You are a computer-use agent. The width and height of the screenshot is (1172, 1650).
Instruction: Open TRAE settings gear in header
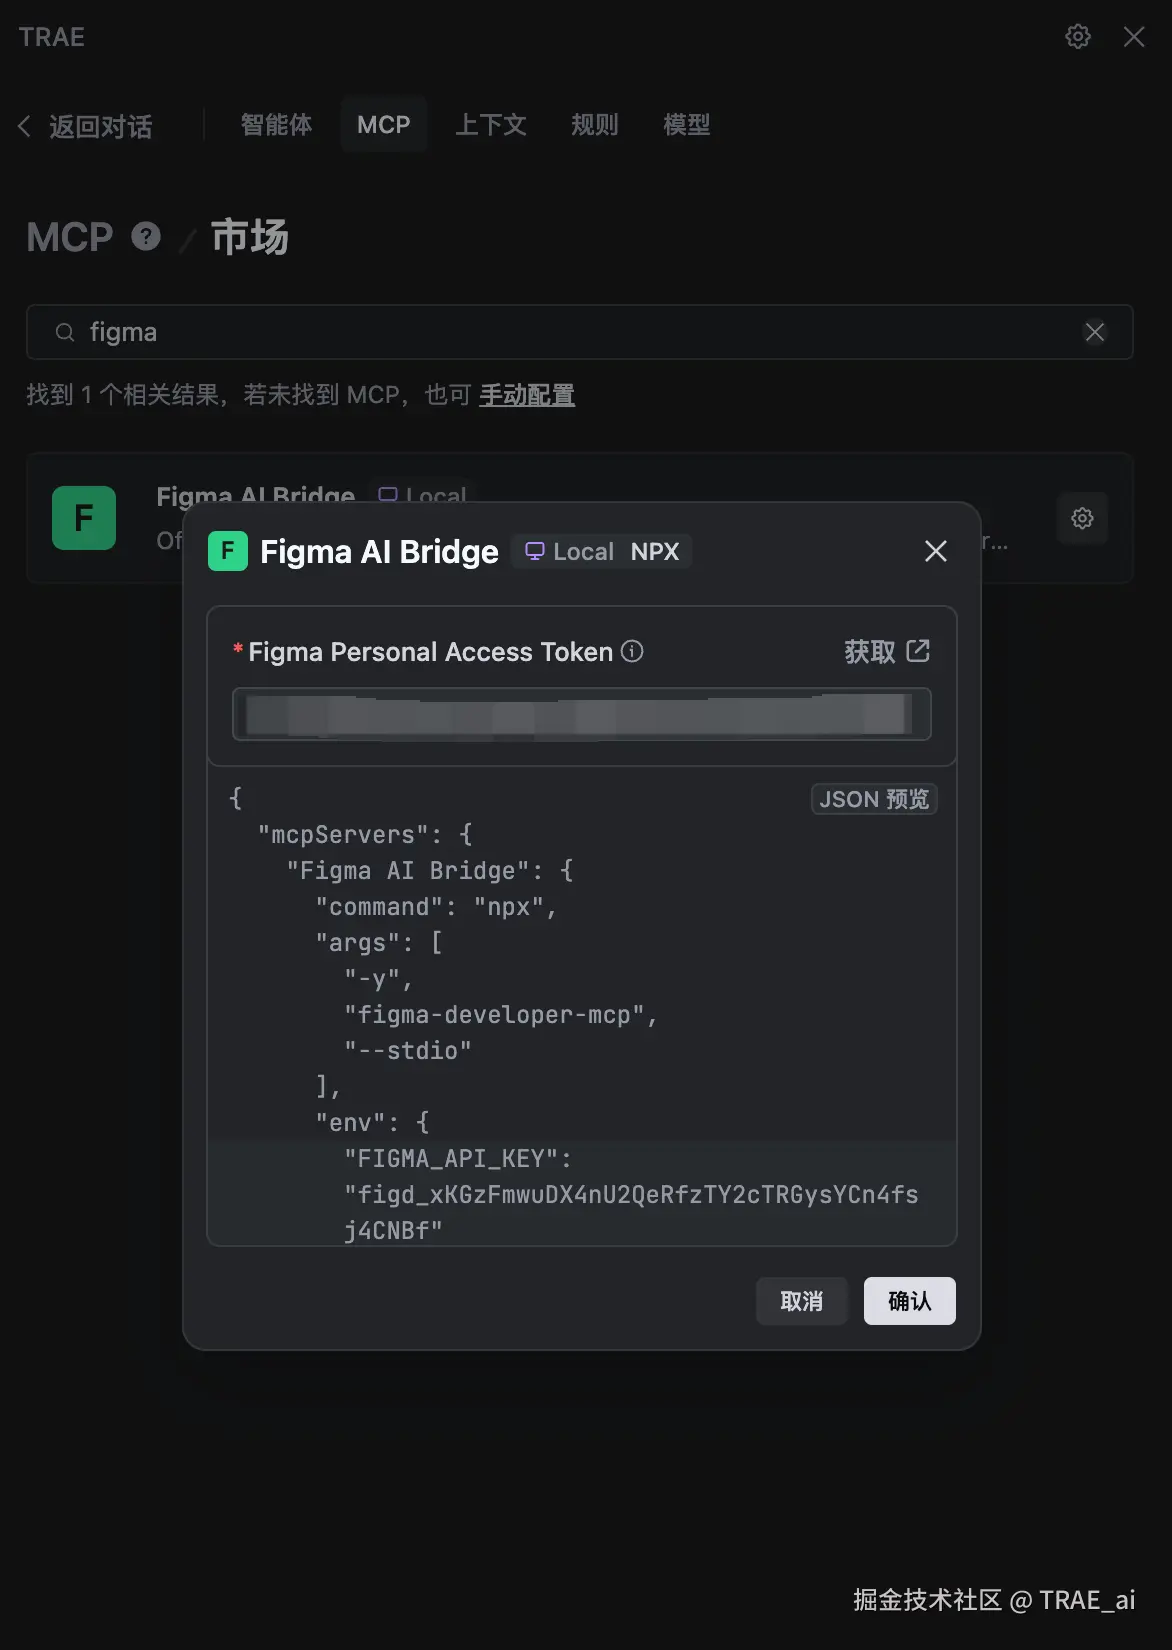tap(1077, 37)
